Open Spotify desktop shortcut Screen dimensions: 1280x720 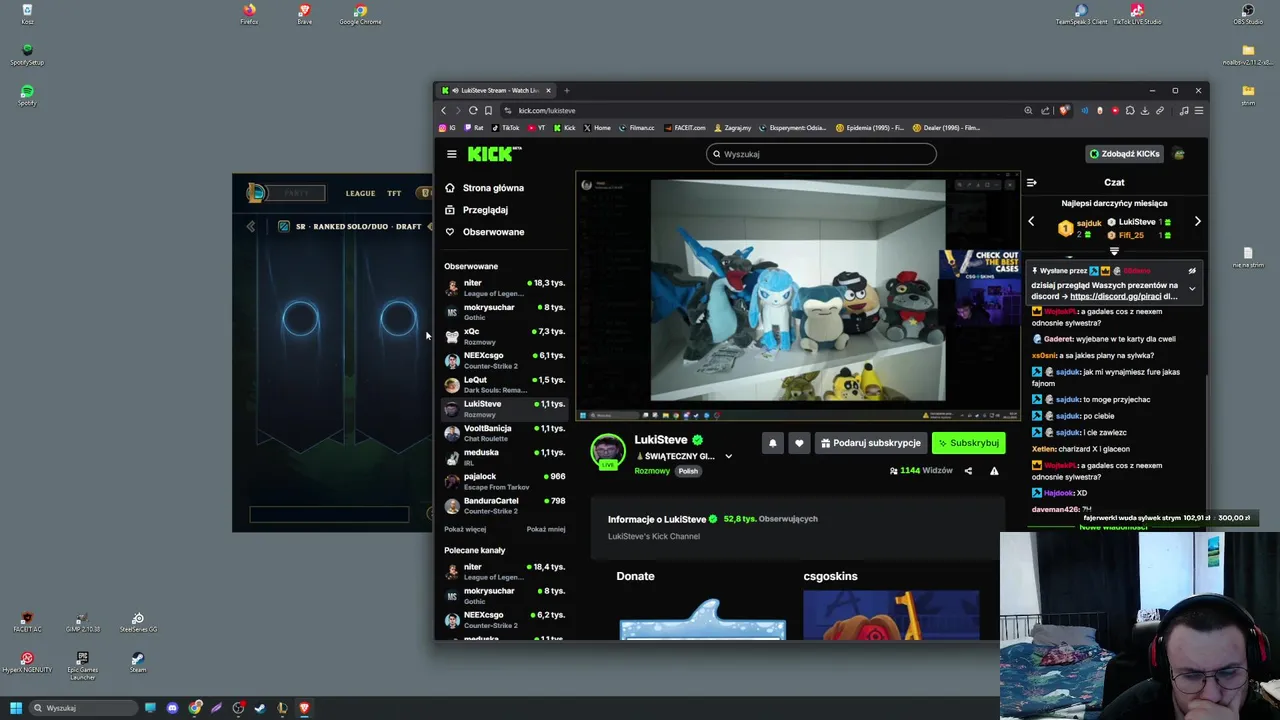click(x=27, y=95)
